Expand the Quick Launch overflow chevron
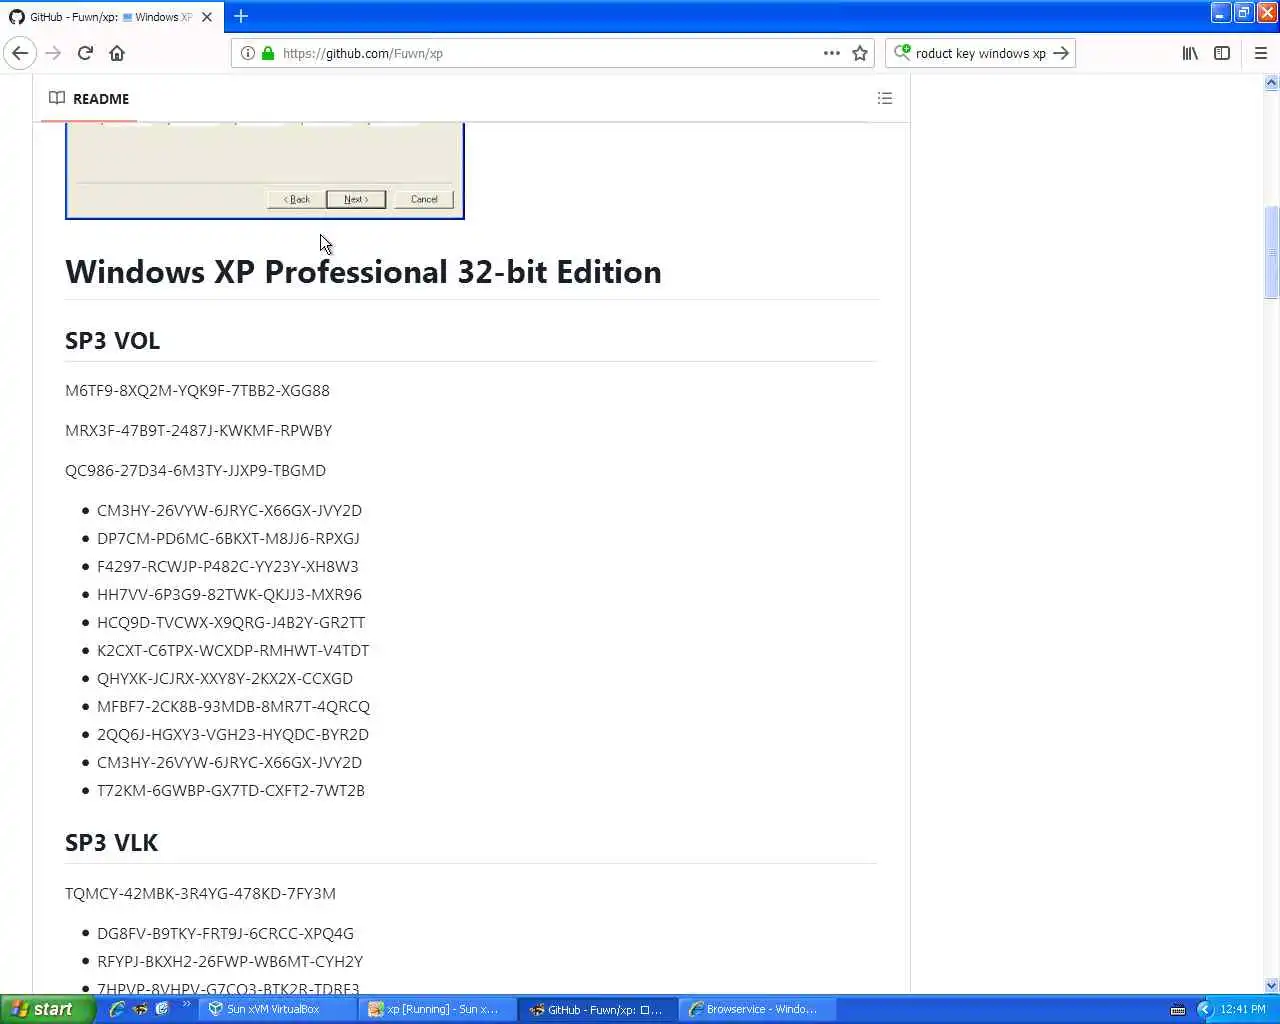 click(186, 1004)
